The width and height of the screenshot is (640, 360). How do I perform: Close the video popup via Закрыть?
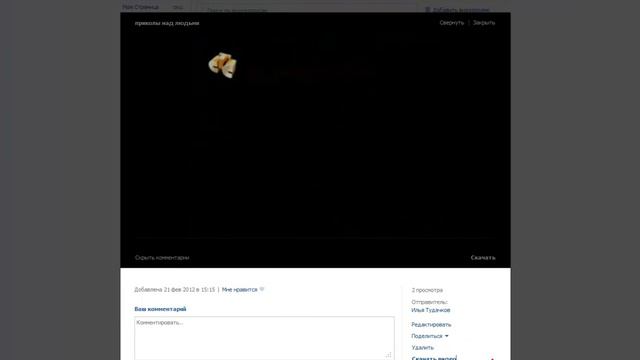tap(484, 23)
